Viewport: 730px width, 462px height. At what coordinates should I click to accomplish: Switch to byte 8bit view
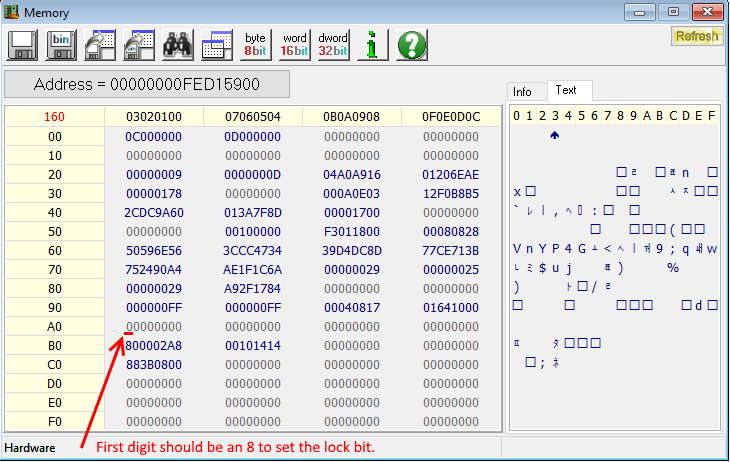(x=256, y=44)
